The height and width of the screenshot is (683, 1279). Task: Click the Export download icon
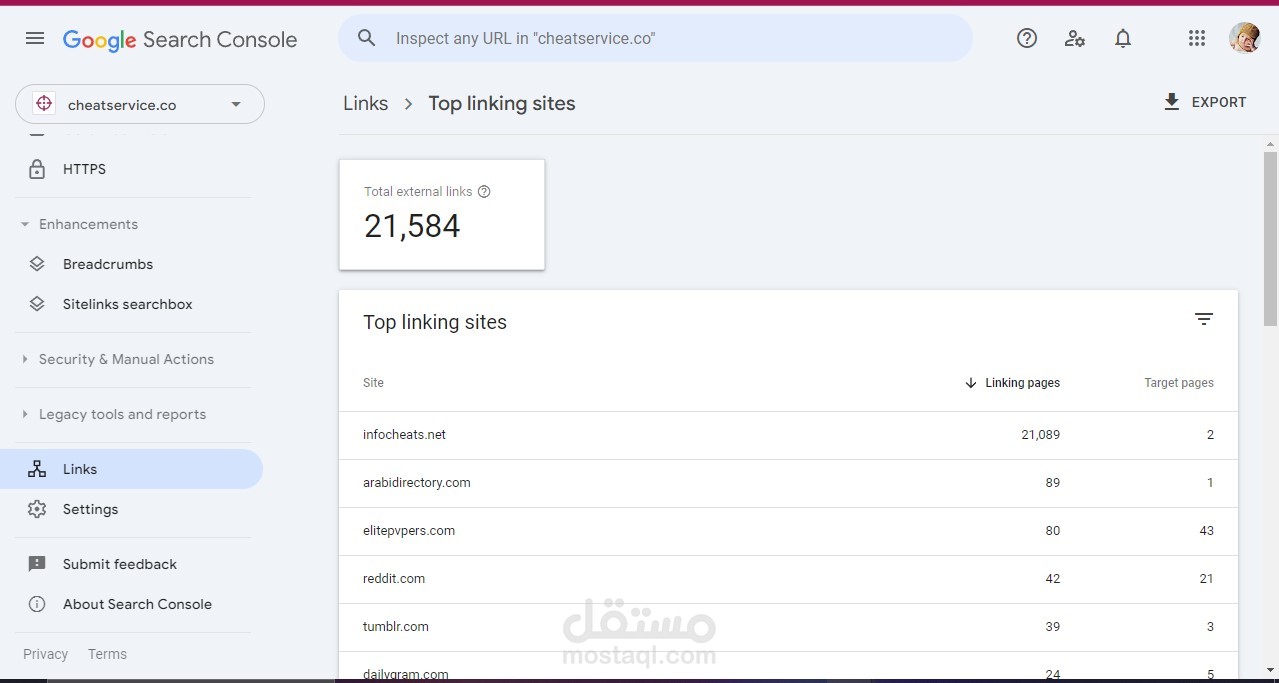1171,102
